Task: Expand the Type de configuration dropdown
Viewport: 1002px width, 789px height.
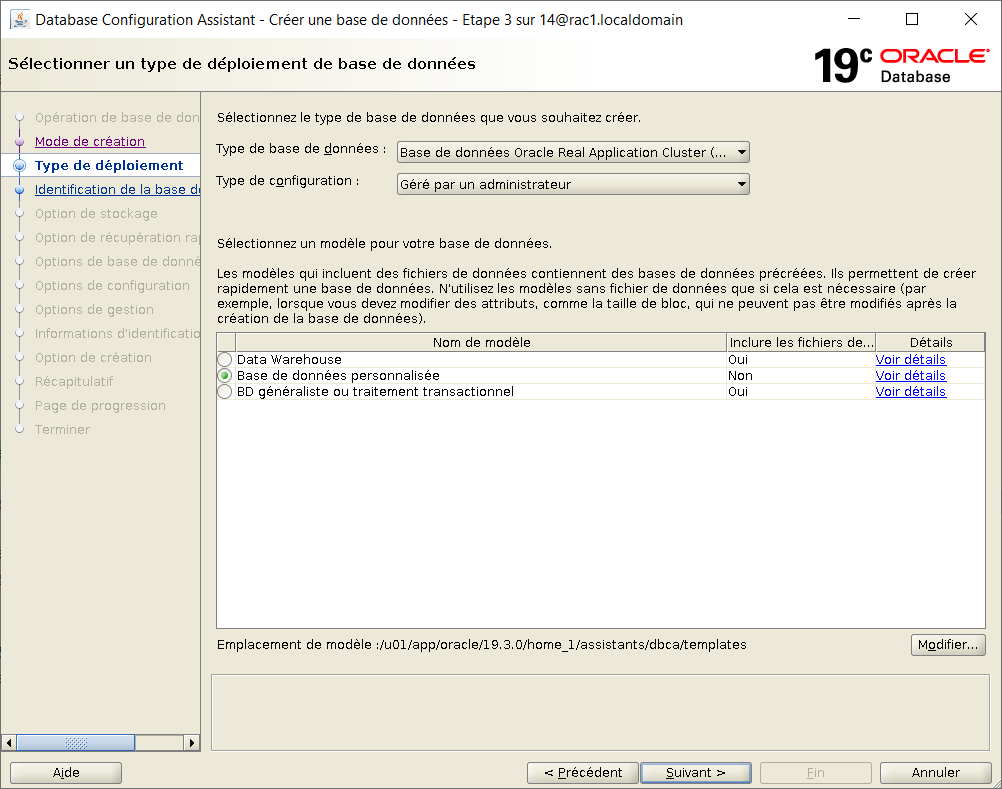Action: tap(573, 184)
